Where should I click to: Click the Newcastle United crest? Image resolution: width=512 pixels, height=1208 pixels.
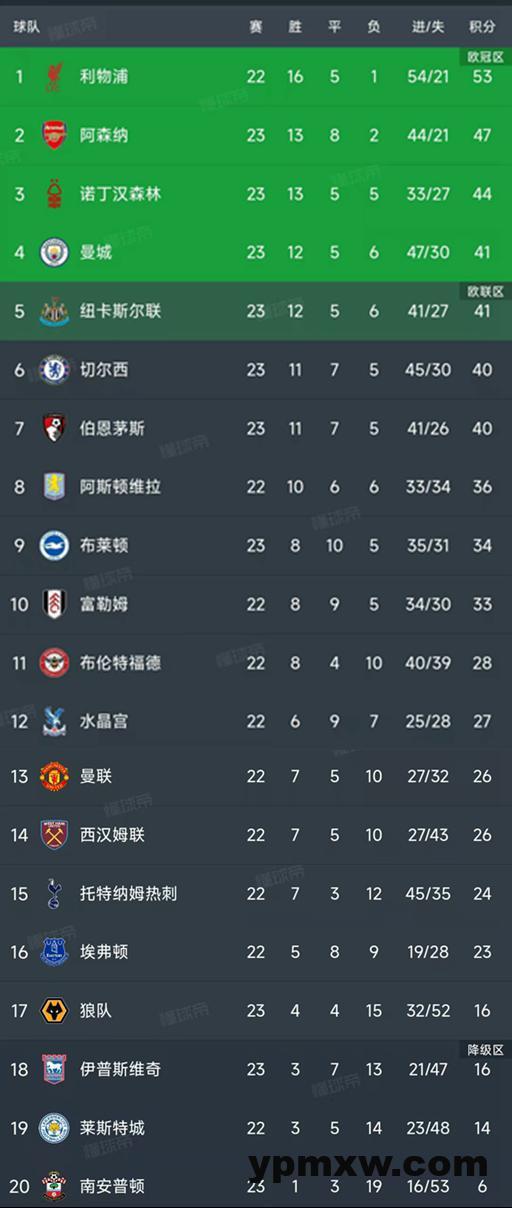[54, 311]
